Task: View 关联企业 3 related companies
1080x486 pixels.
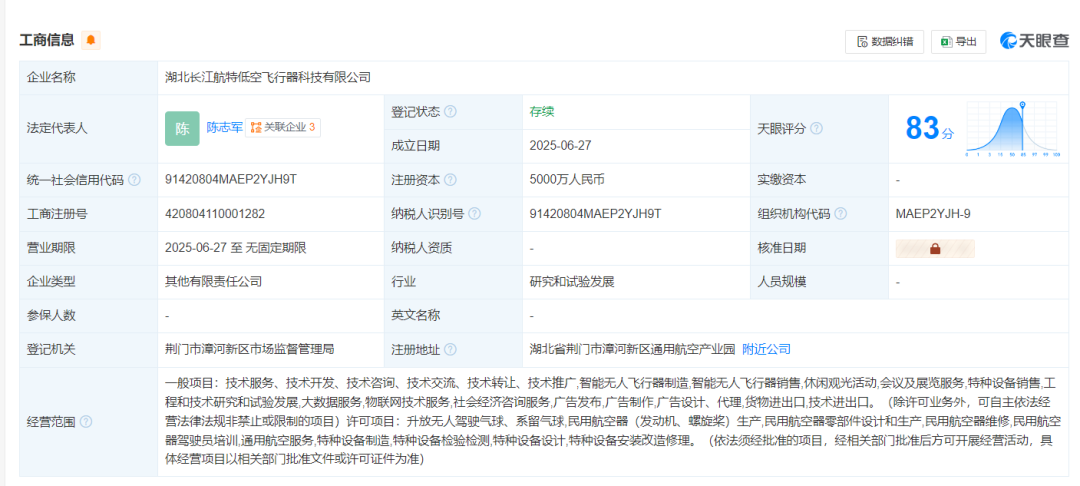Action: [283, 127]
